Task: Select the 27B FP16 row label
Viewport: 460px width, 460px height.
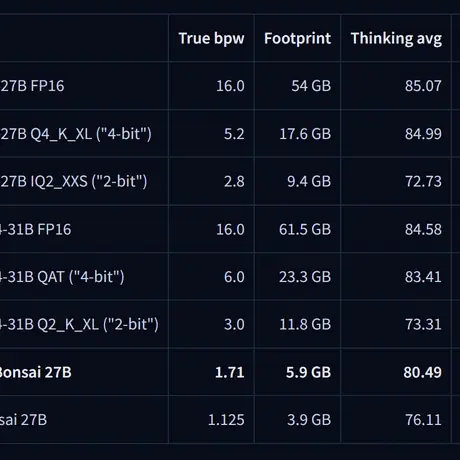Action: pyautogui.click(x=32, y=86)
